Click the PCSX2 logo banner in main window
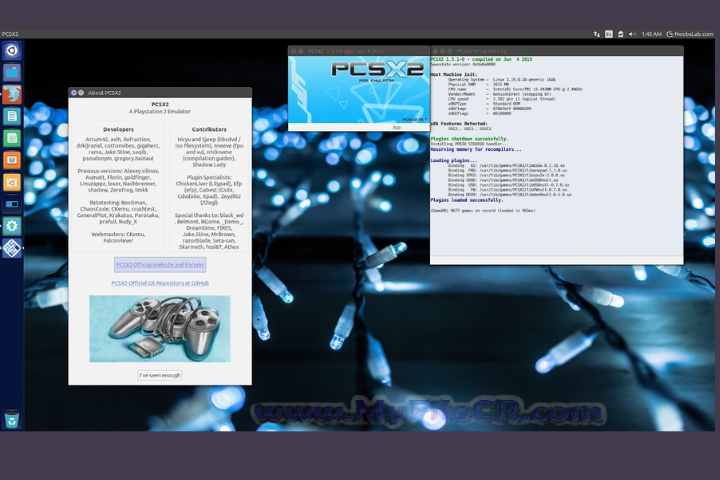Image resolution: width=720 pixels, height=480 pixels. 359,90
